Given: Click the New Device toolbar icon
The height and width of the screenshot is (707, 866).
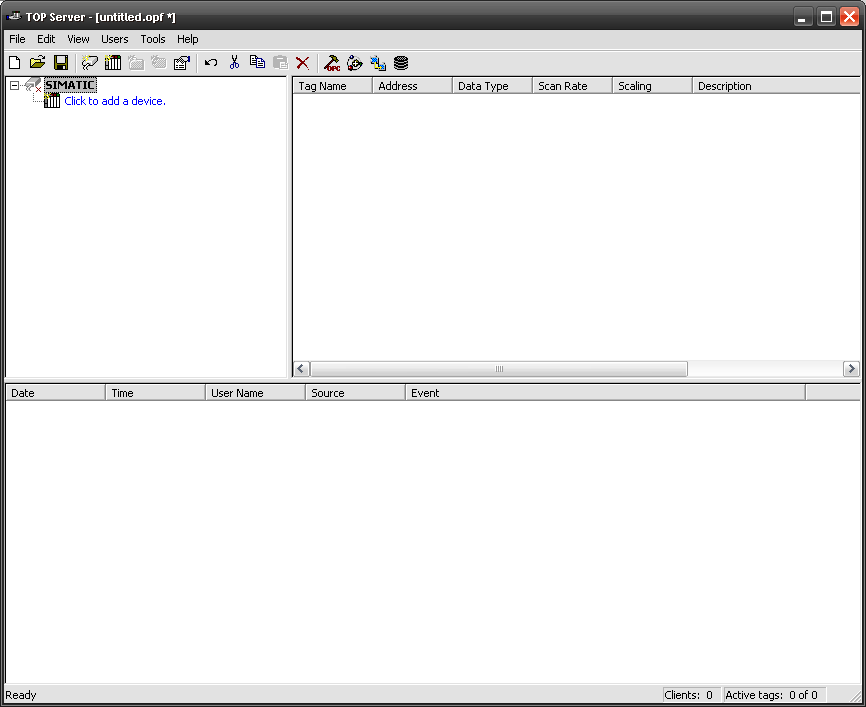Looking at the screenshot, I should [113, 63].
